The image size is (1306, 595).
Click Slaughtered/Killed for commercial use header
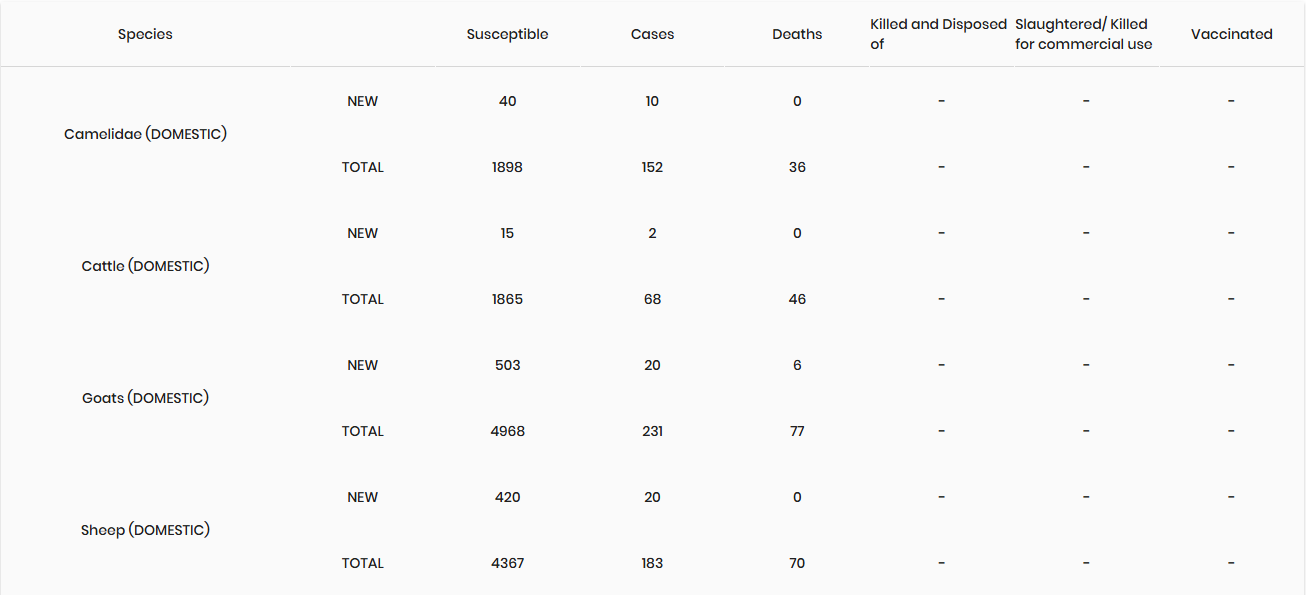(x=1083, y=34)
